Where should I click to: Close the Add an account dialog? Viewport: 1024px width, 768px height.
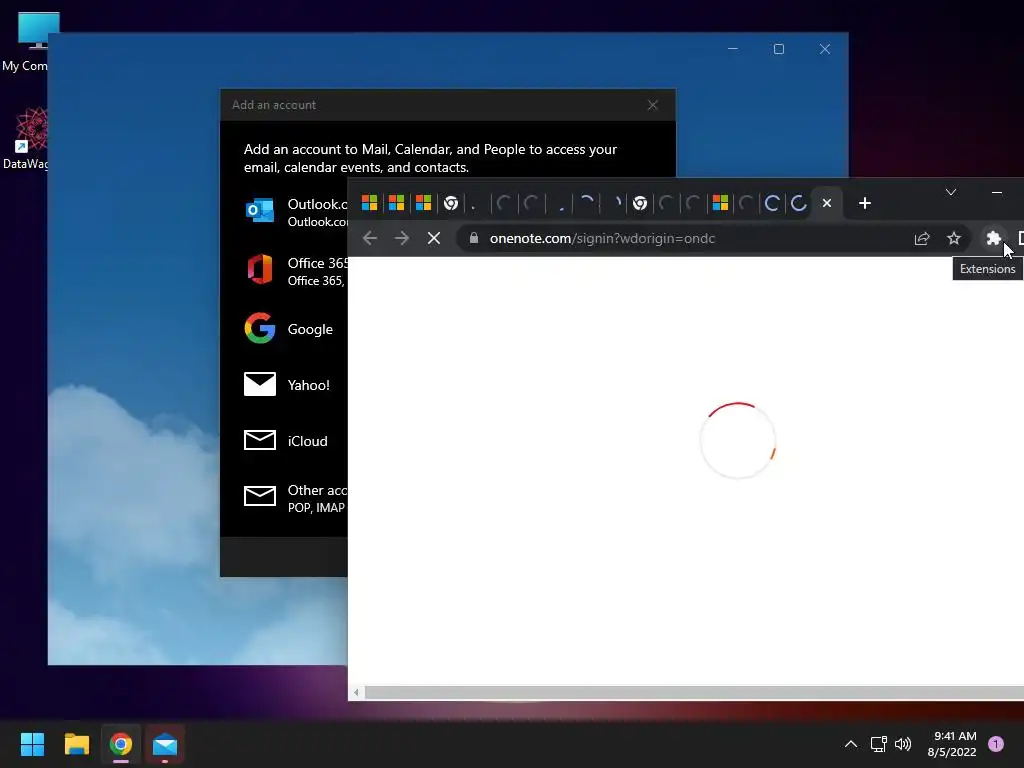pyautogui.click(x=652, y=105)
